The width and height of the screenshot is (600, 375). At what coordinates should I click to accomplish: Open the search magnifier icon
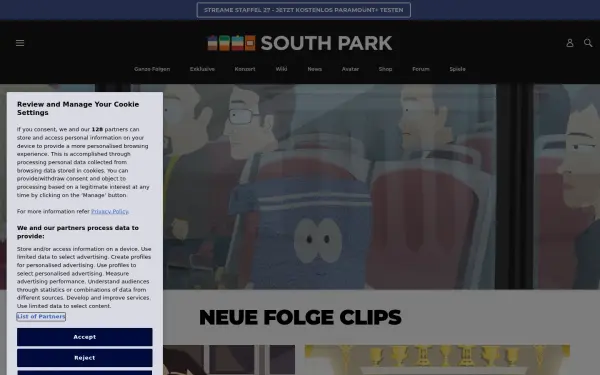[588, 43]
